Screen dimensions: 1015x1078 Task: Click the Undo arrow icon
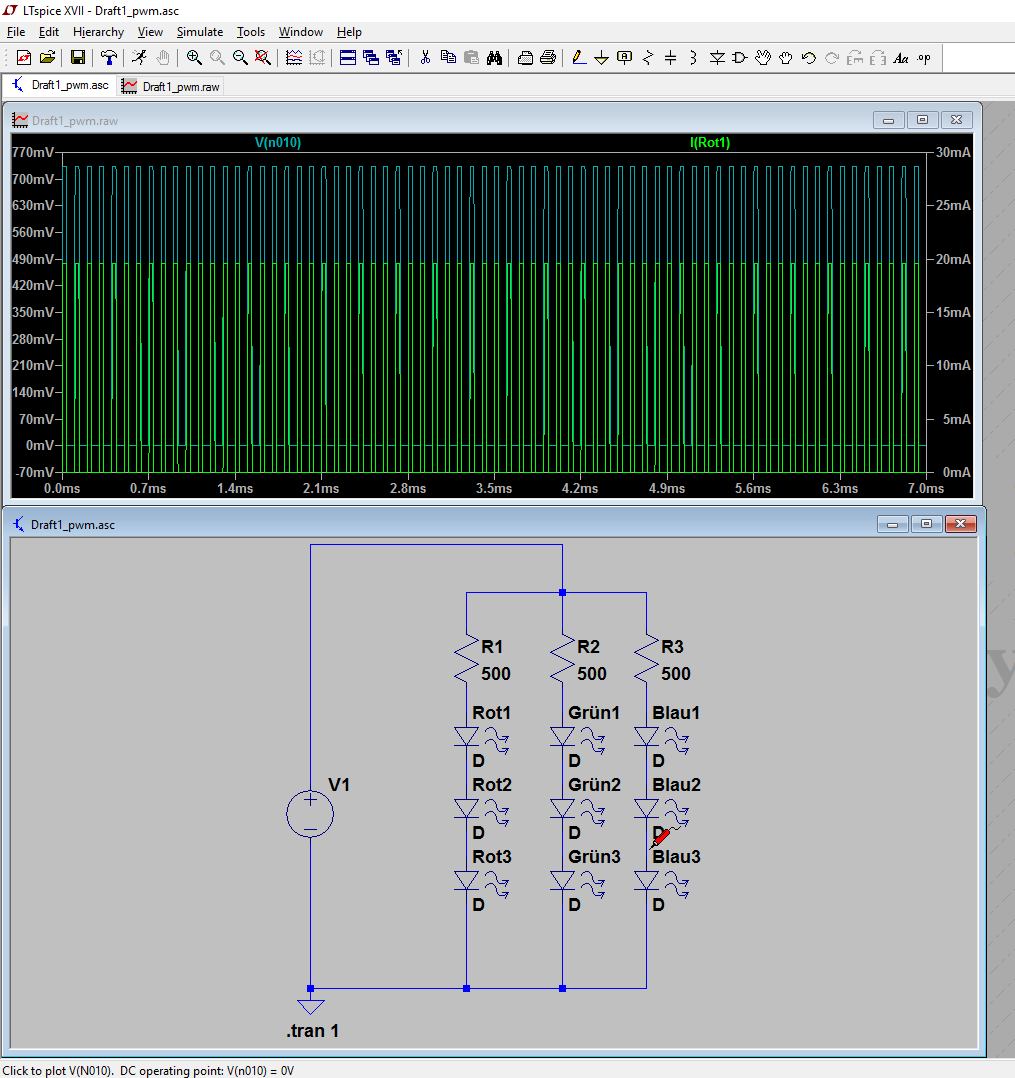click(x=809, y=58)
